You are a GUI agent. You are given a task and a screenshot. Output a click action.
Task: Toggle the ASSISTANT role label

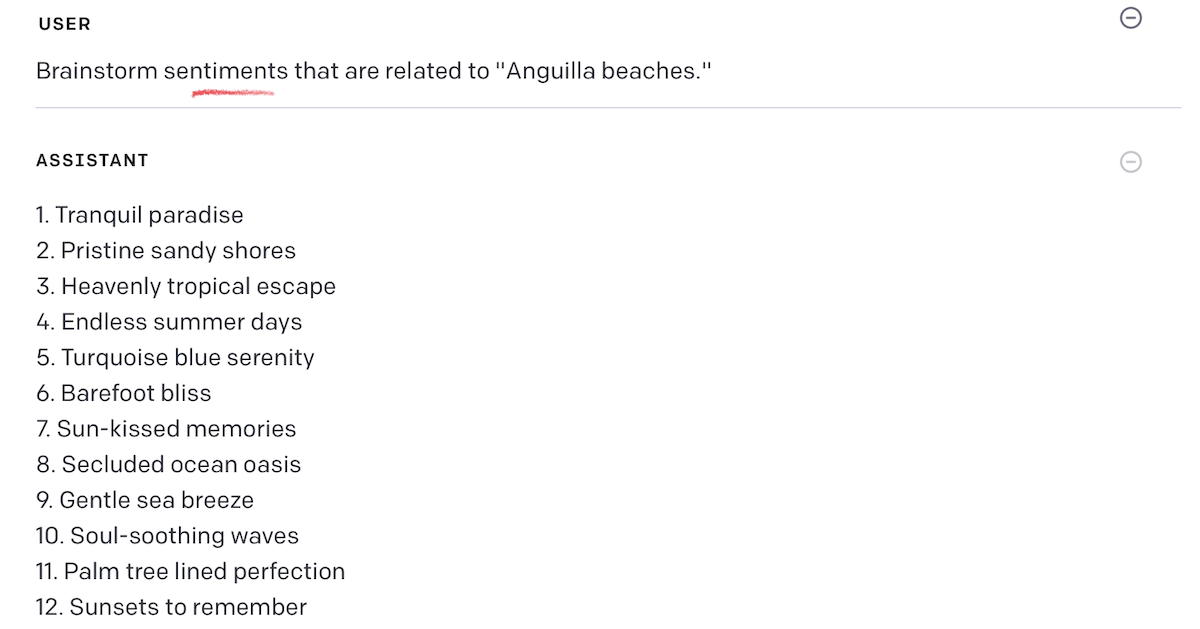coord(92,160)
